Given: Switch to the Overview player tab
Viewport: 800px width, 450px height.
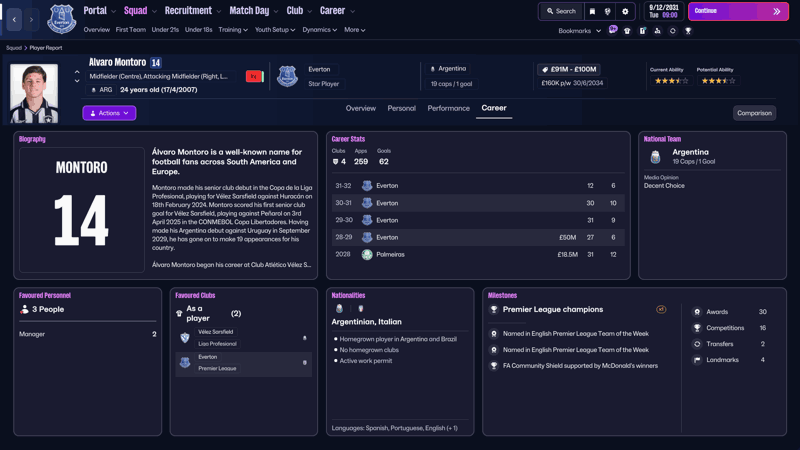Looking at the screenshot, I should [x=360, y=108].
